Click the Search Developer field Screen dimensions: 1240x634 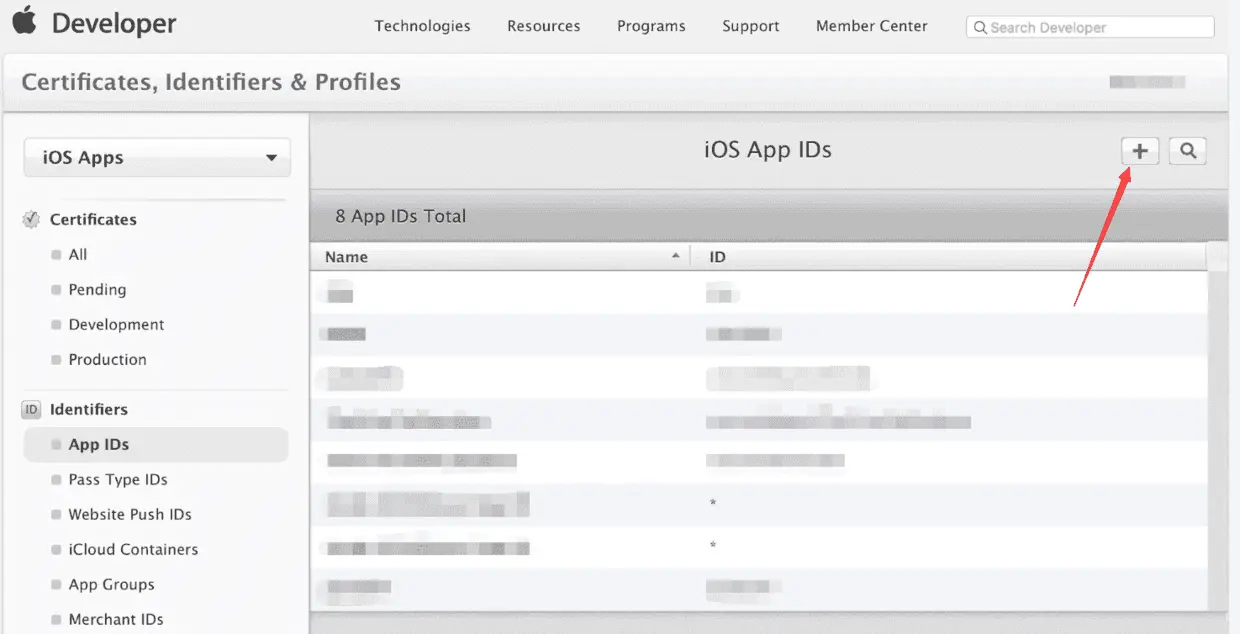coord(1090,27)
